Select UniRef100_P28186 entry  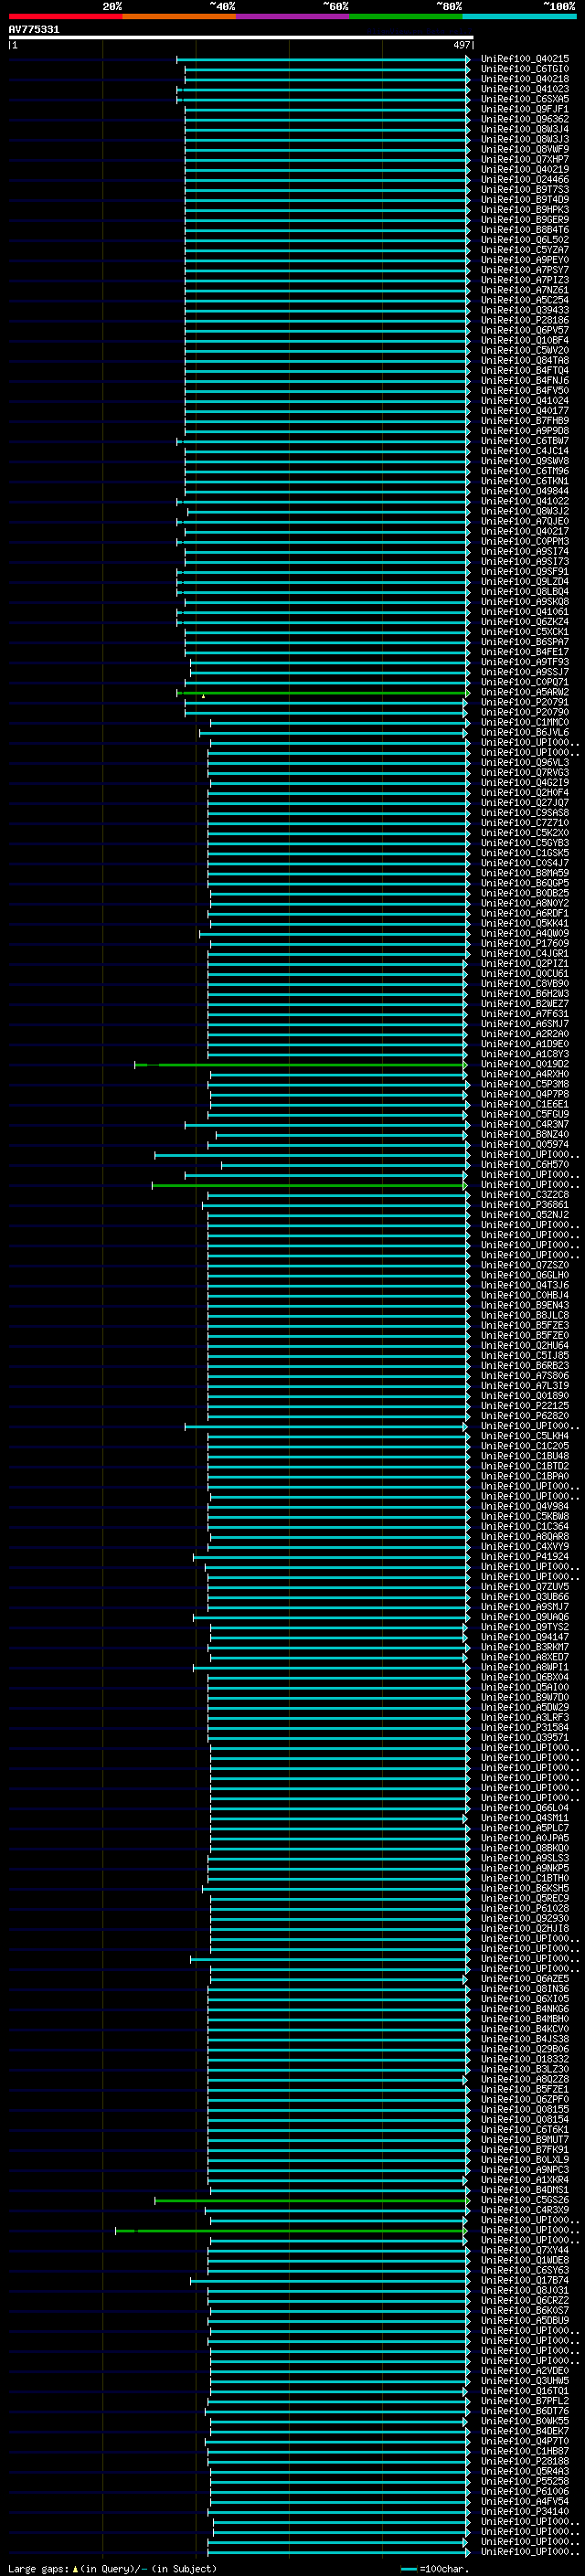525,320
